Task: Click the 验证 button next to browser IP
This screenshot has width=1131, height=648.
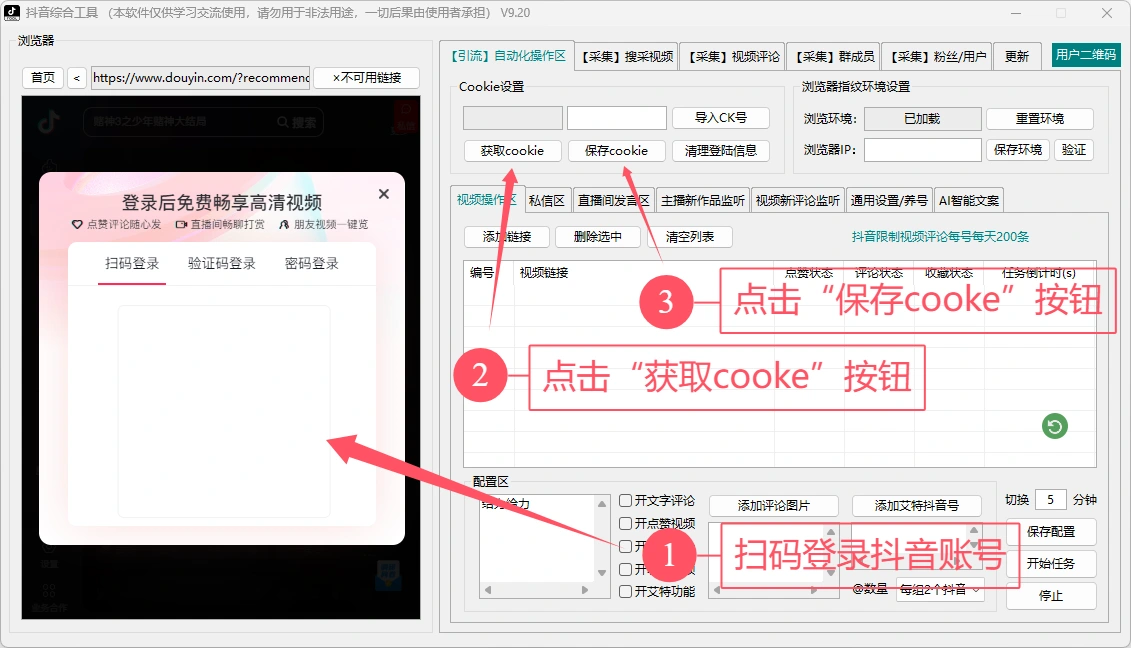Action: tap(1073, 149)
